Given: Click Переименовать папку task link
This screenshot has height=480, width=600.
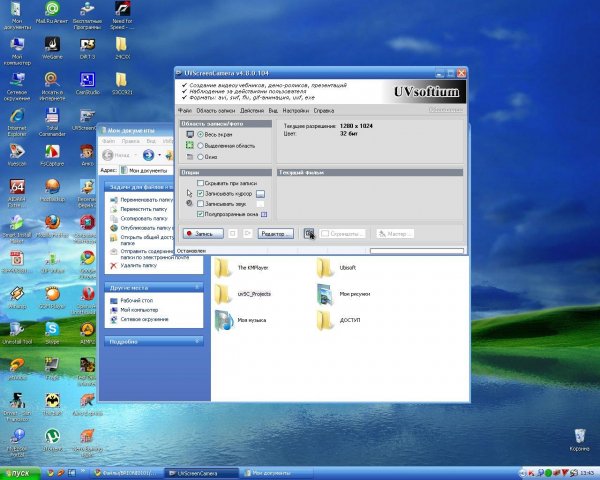Looking at the screenshot, I should tap(147, 200).
